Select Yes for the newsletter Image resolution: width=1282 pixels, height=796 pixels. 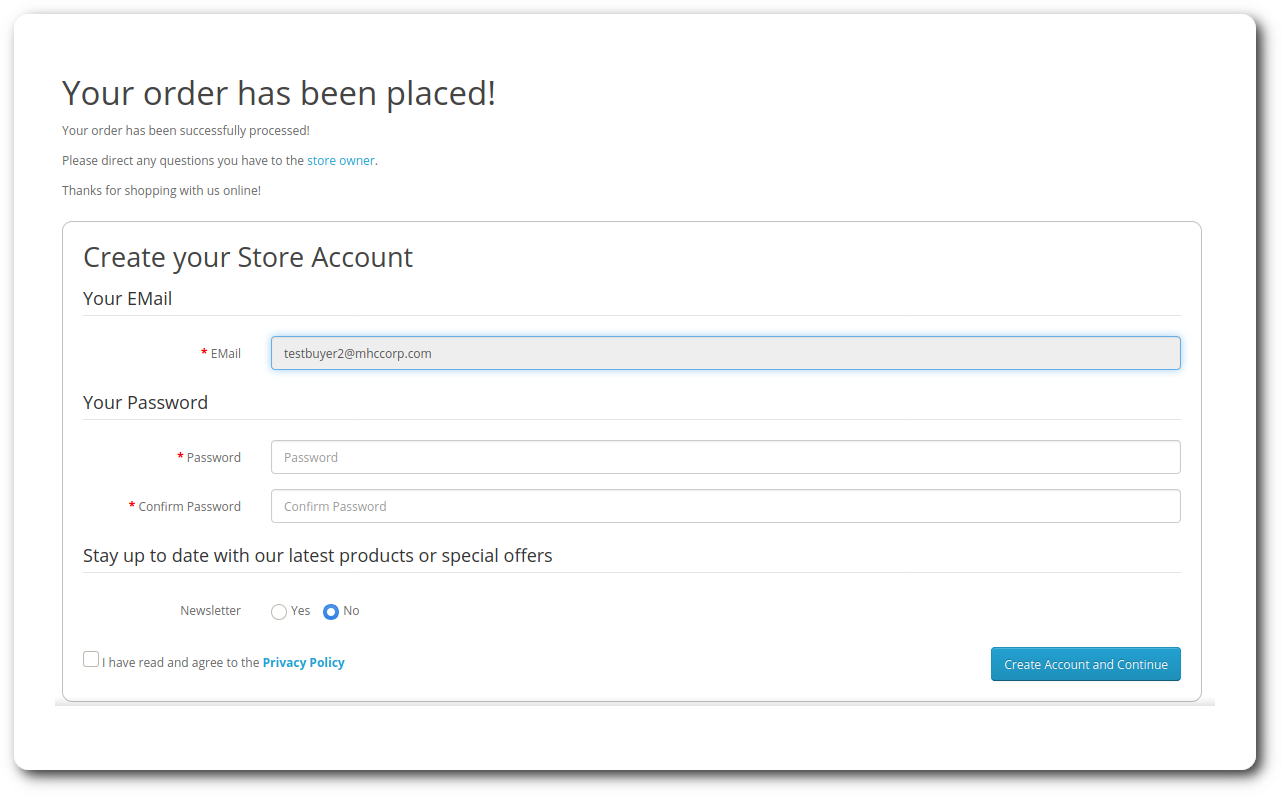click(x=279, y=612)
